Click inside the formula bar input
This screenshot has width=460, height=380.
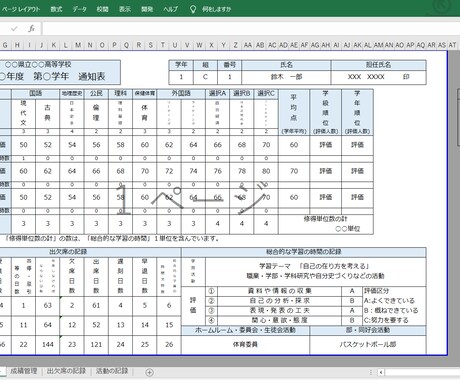tap(250, 29)
